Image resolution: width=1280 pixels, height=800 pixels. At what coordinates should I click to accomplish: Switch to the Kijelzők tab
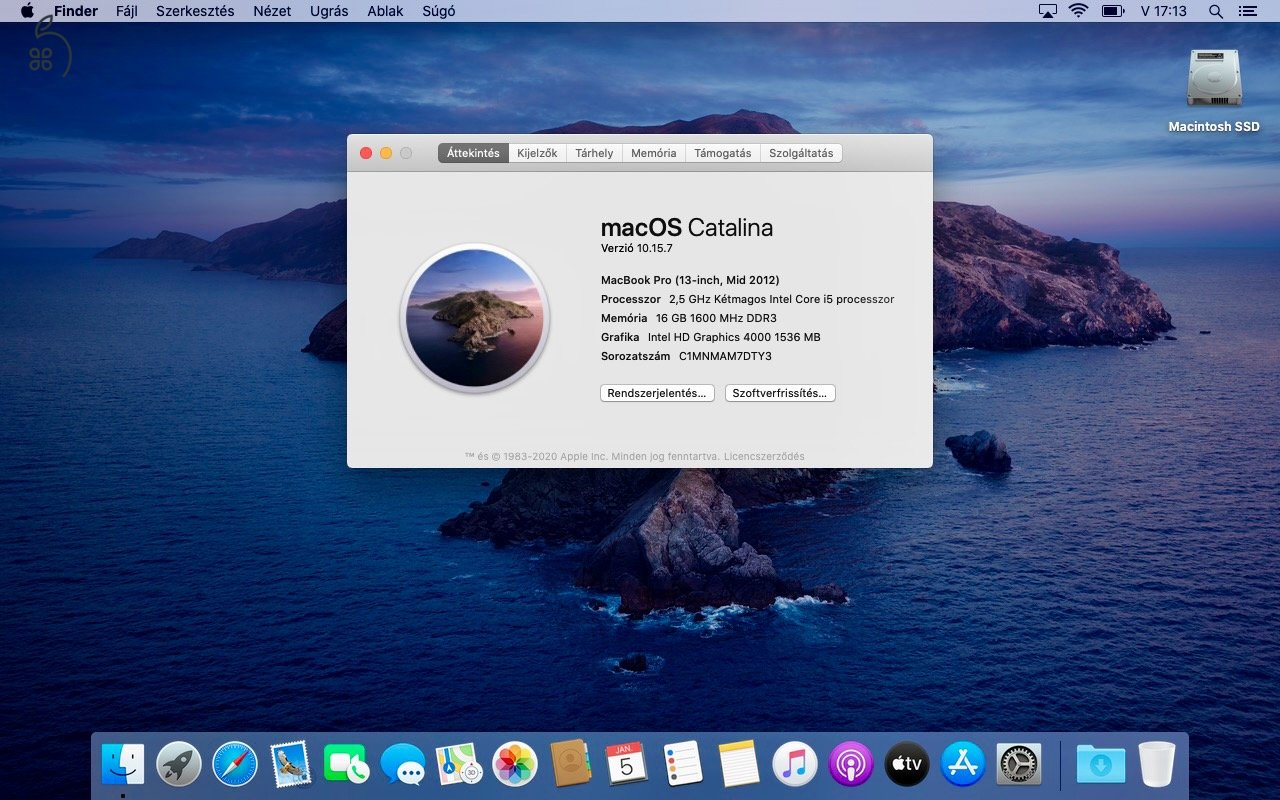click(537, 153)
